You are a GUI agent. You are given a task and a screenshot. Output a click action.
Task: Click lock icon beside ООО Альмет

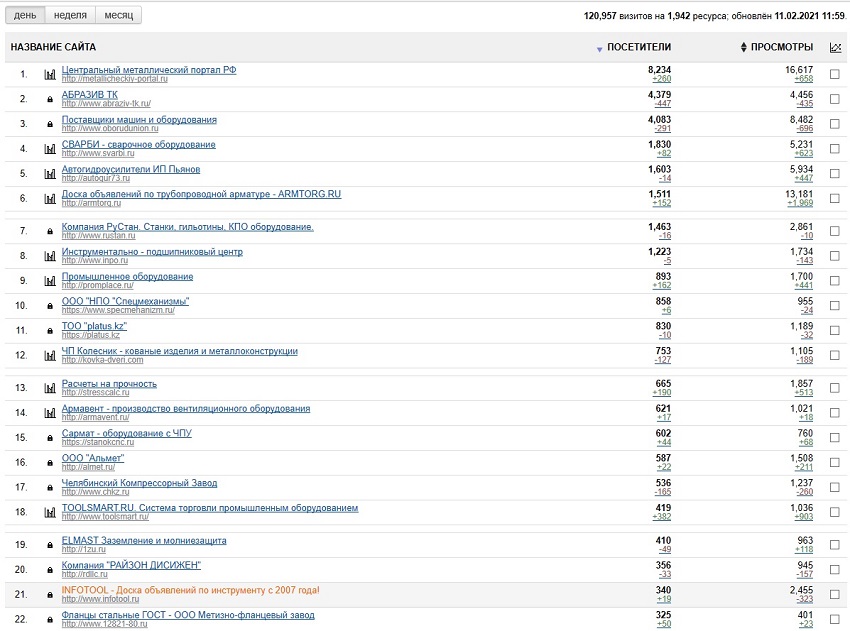click(x=50, y=463)
